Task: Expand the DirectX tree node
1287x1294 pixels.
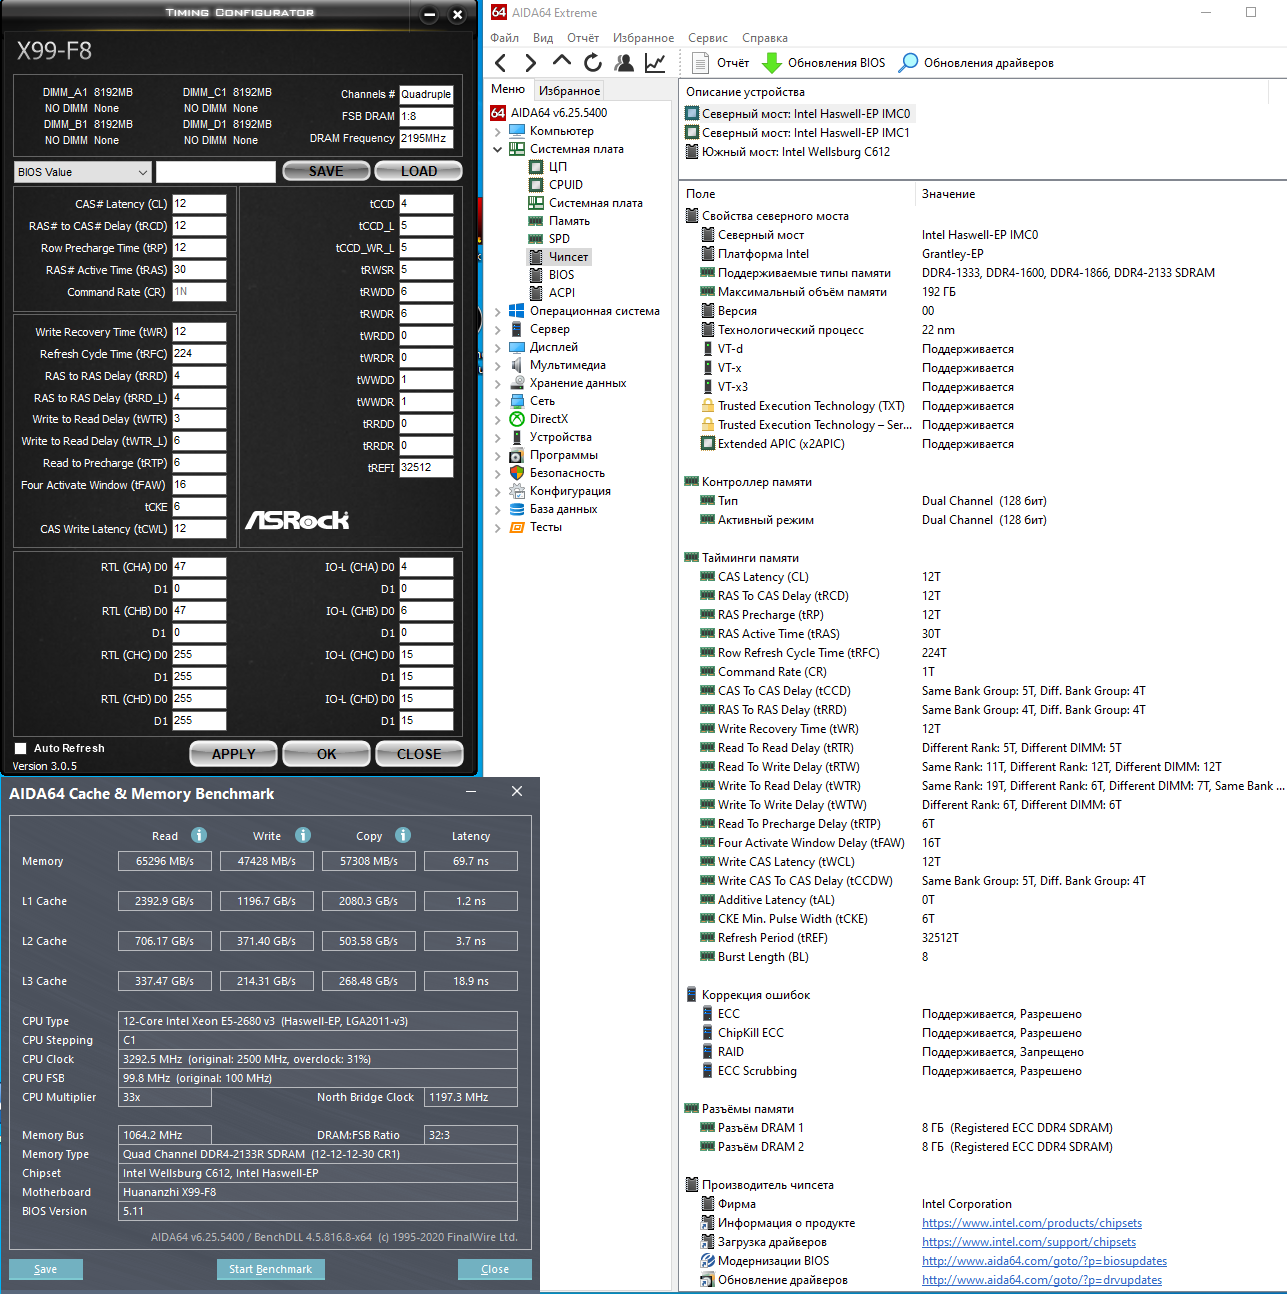Action: [x=498, y=419]
